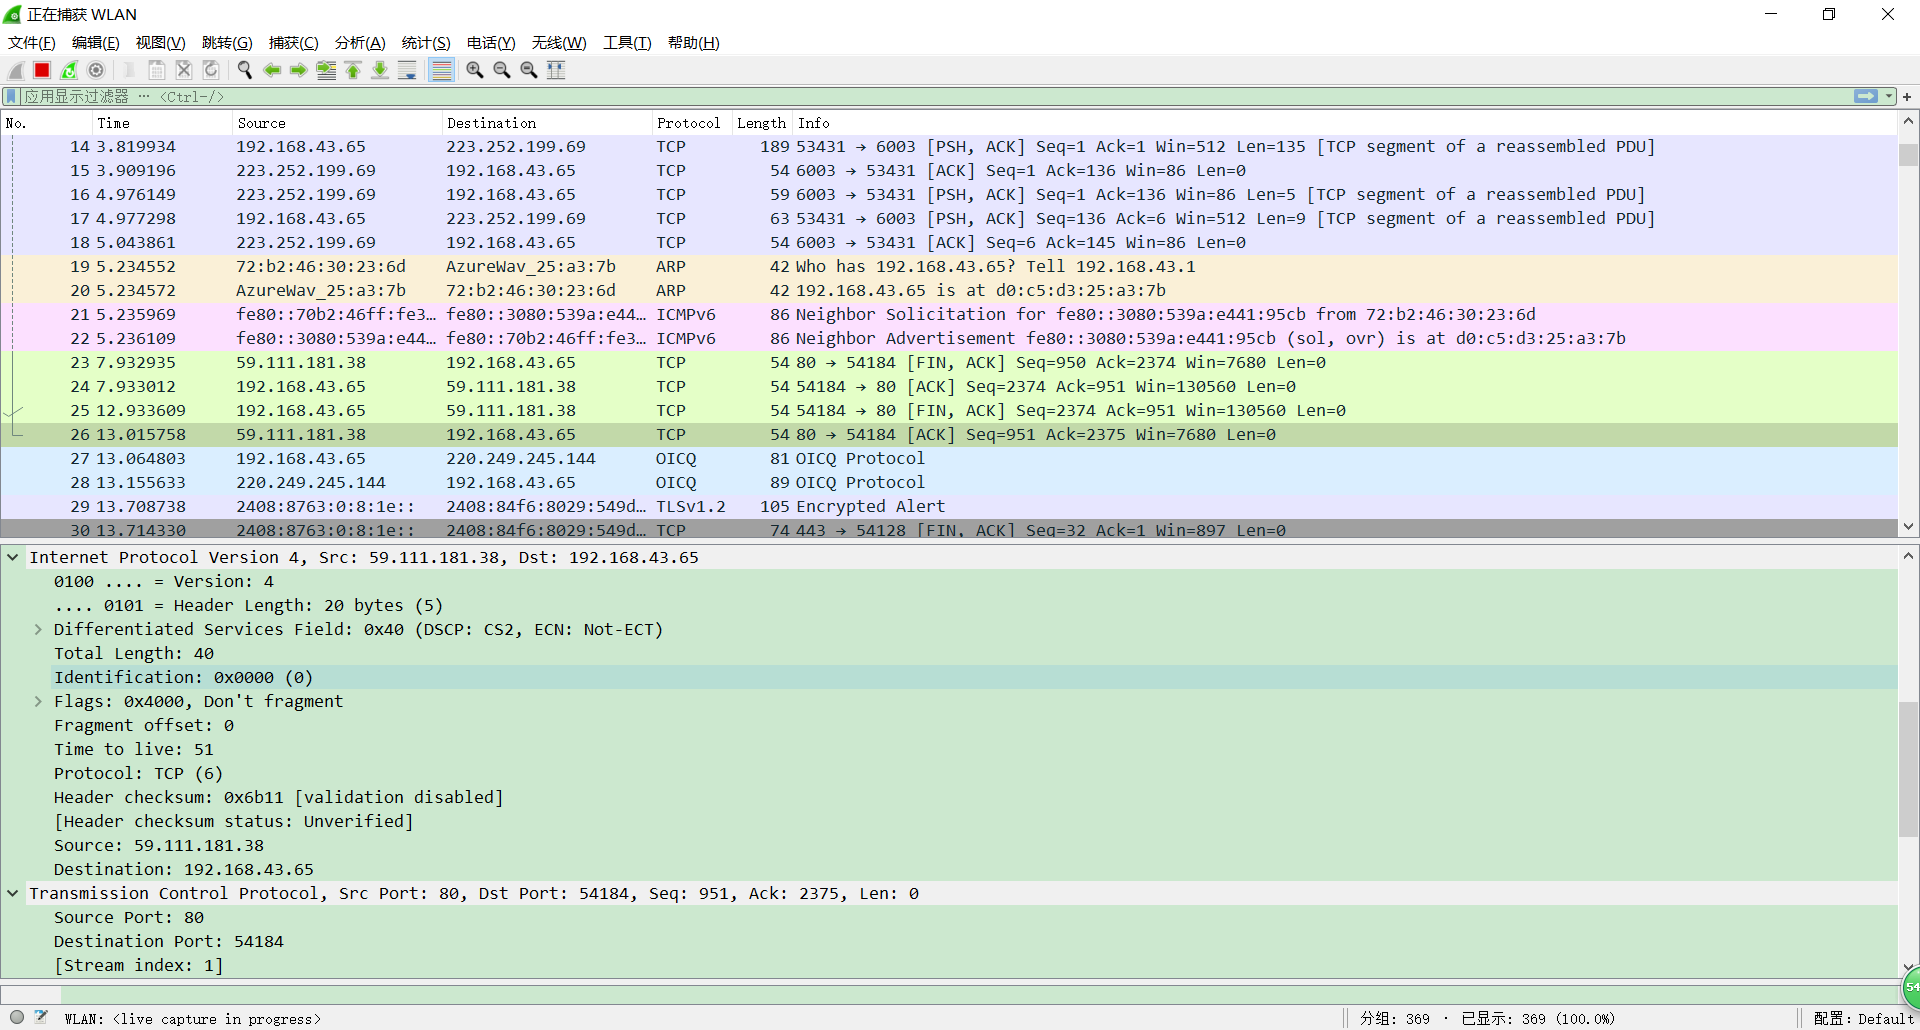Open the 视图(V) menu
Viewport: 1920px width, 1030px height.
pos(161,43)
